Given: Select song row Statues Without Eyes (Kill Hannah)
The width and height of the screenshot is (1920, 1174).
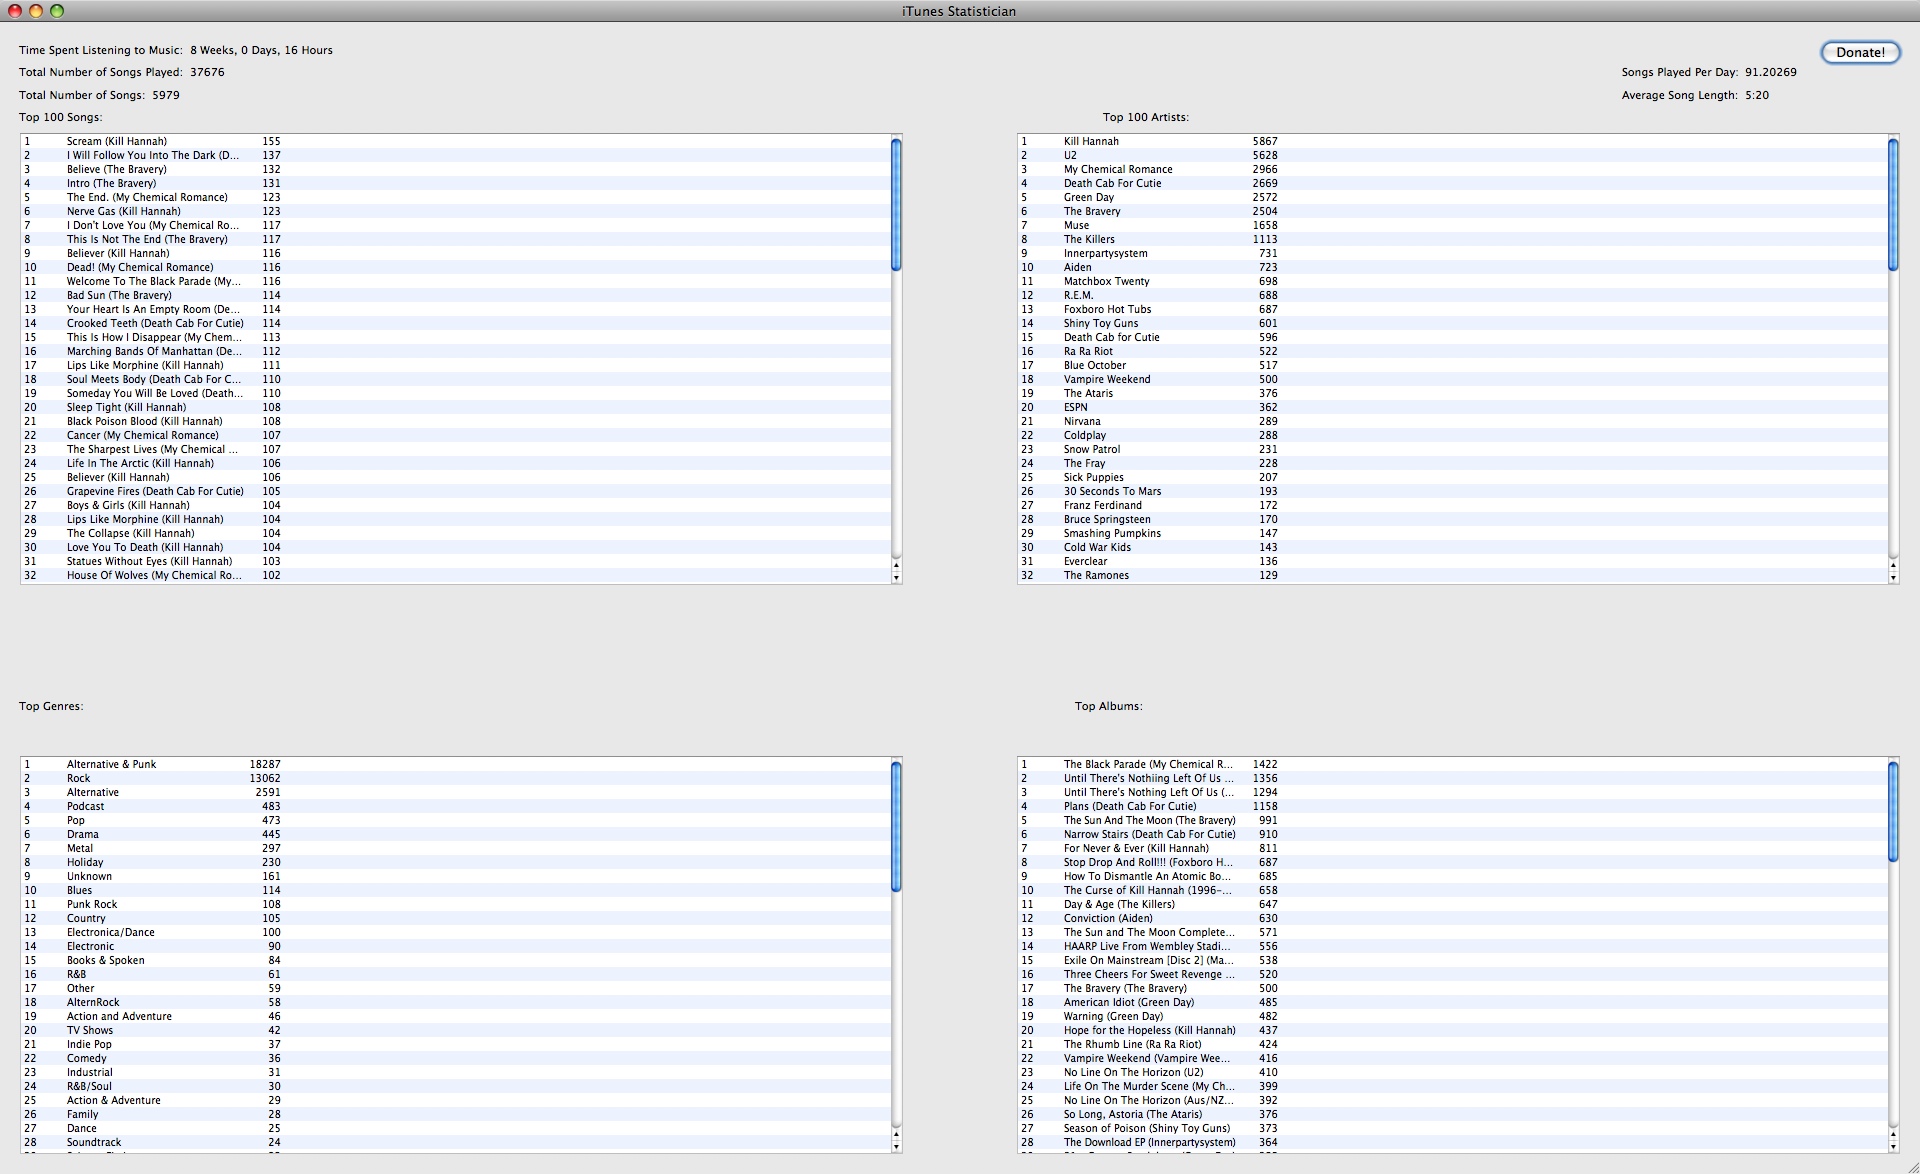Looking at the screenshot, I should pos(455,561).
